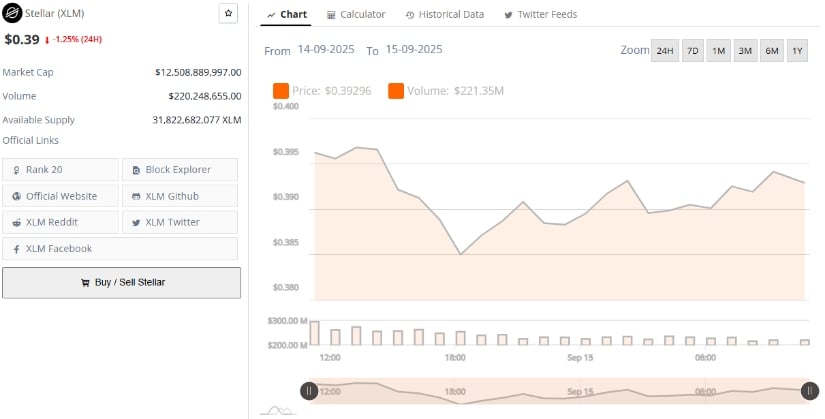This screenshot has width=825, height=419.
Task: Open the Rank 20 link
Action: 61,169
